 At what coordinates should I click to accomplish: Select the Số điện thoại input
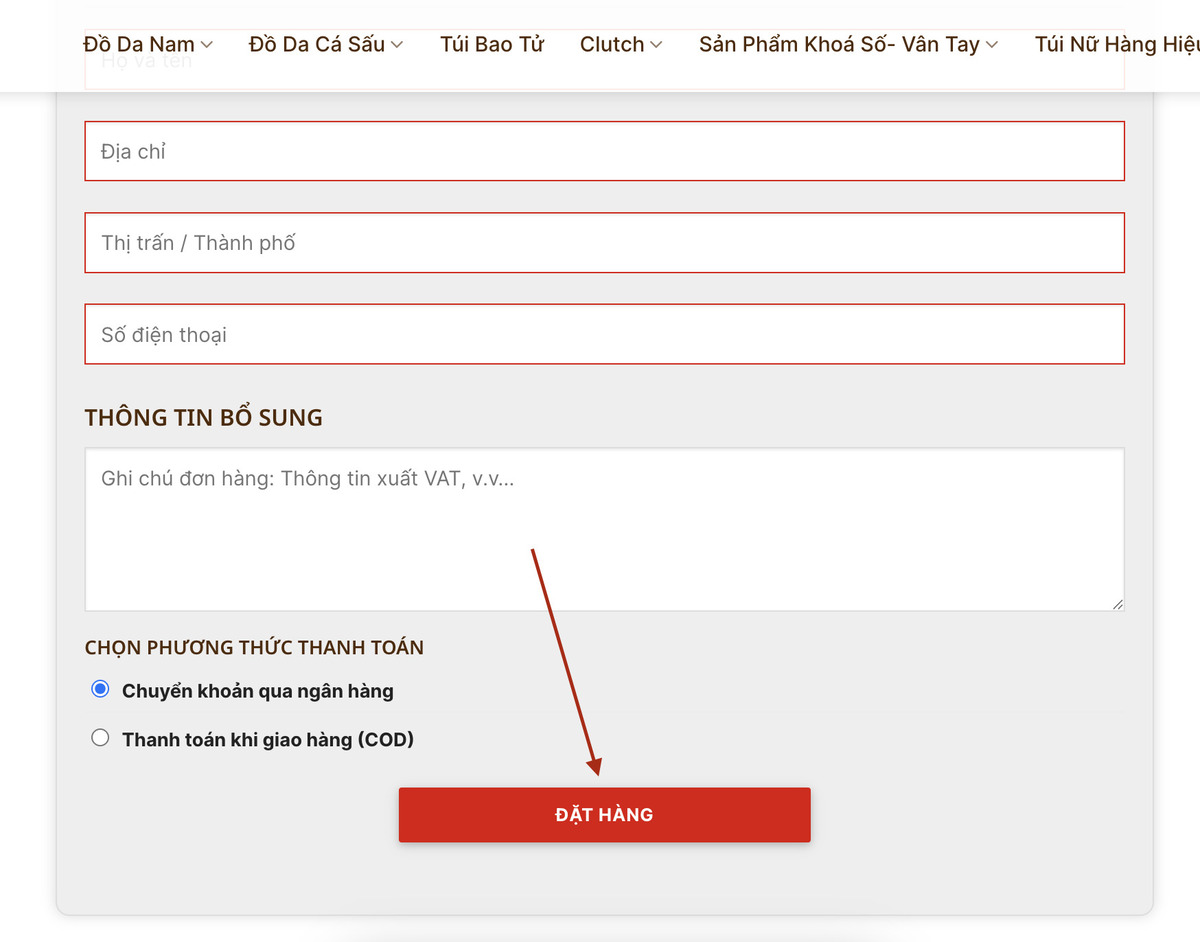pos(604,334)
